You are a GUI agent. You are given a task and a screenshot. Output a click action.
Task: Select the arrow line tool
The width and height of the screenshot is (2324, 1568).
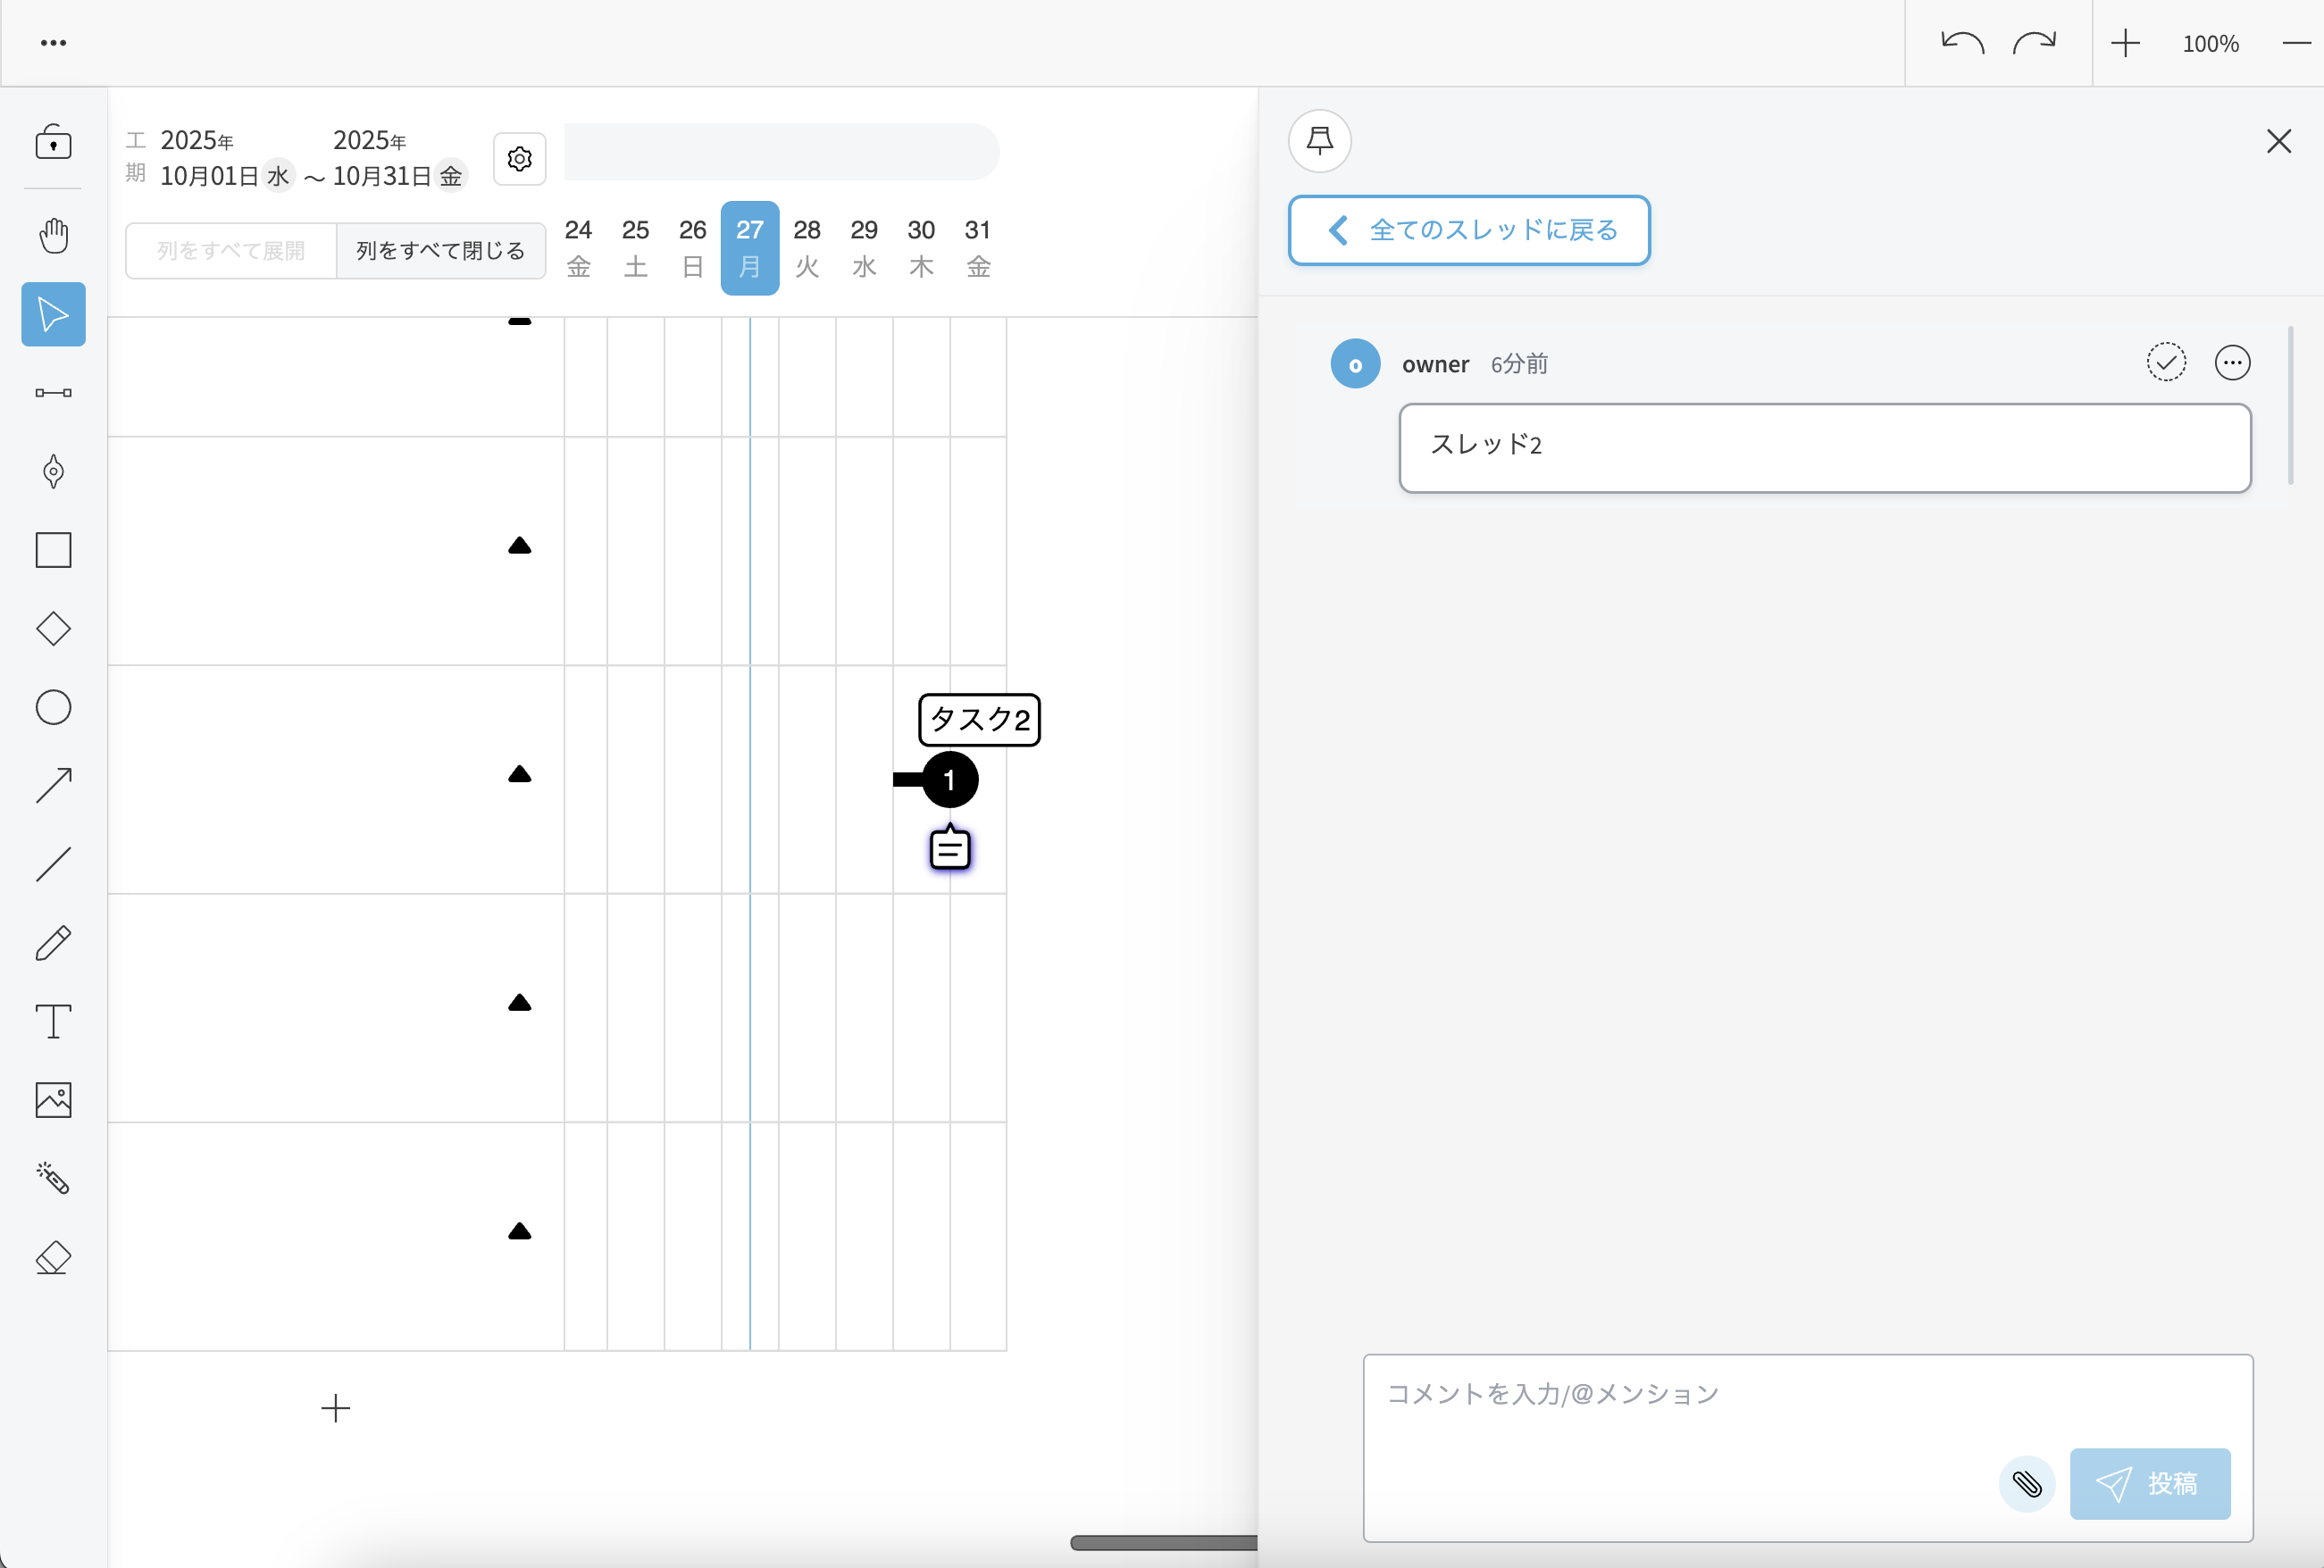click(x=53, y=786)
